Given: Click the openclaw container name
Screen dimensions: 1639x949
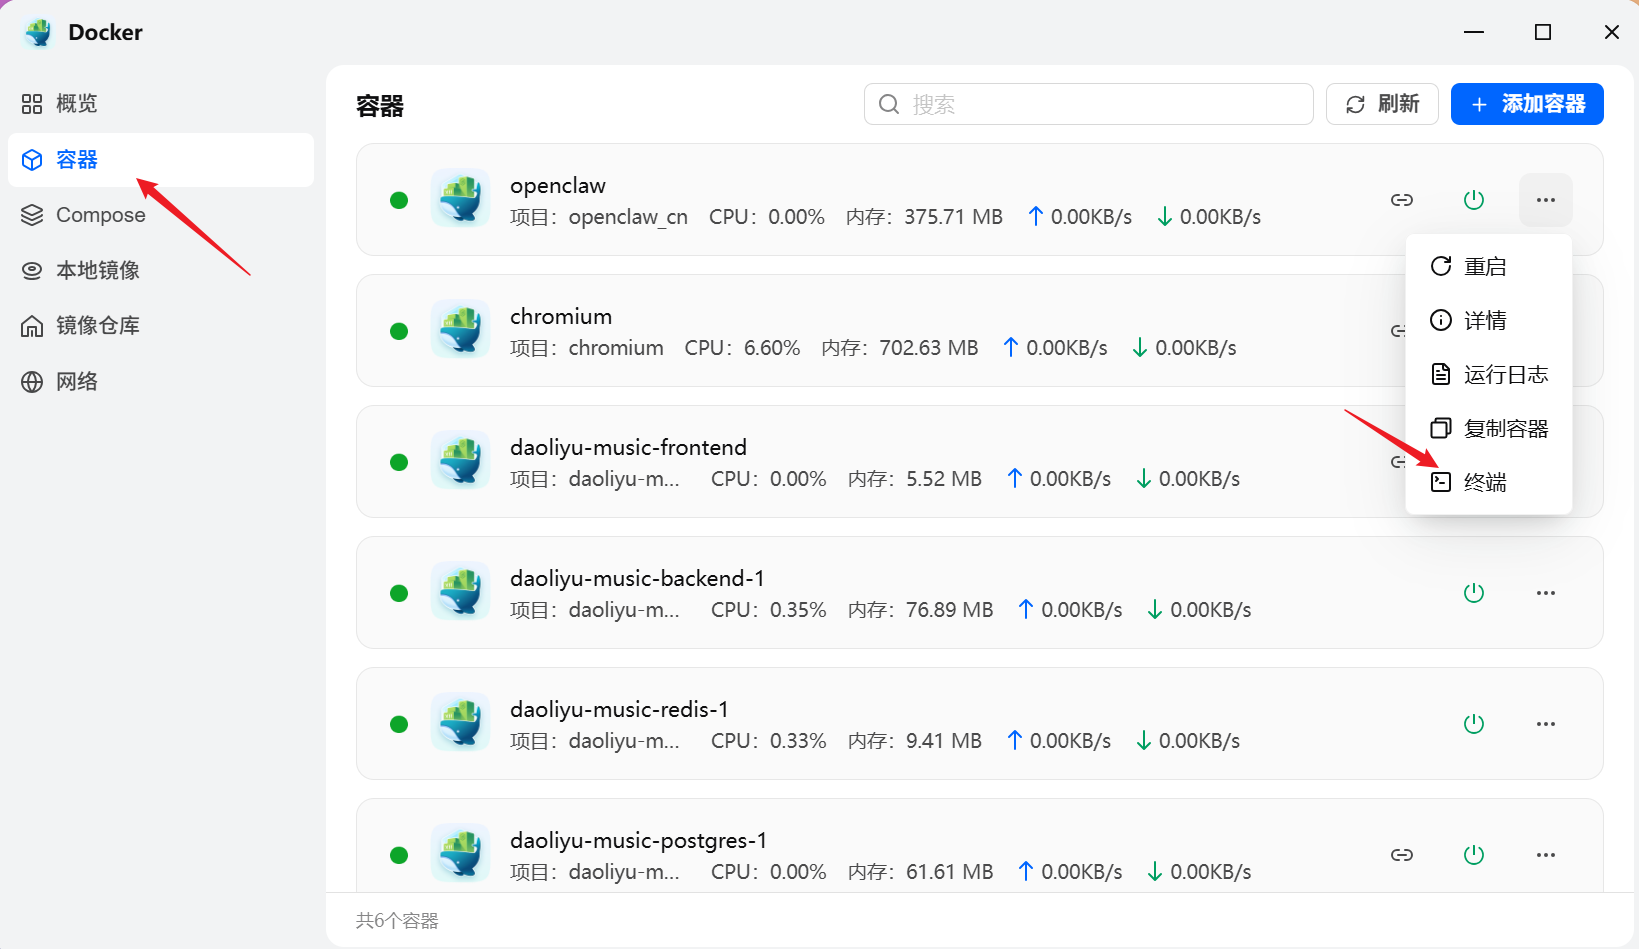Looking at the screenshot, I should click(558, 186).
